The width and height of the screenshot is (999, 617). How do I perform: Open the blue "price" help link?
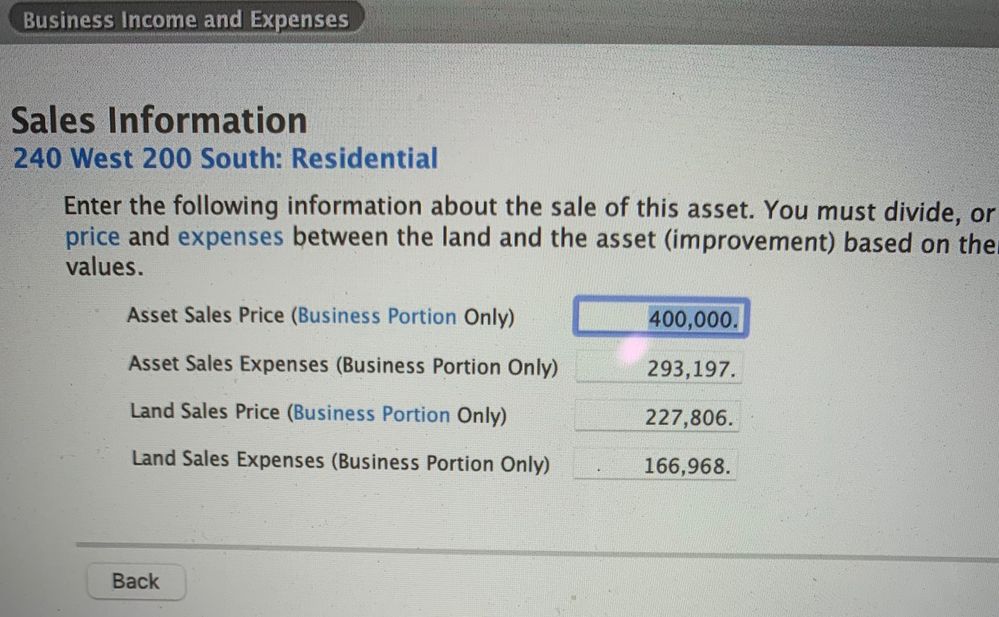pos(92,238)
